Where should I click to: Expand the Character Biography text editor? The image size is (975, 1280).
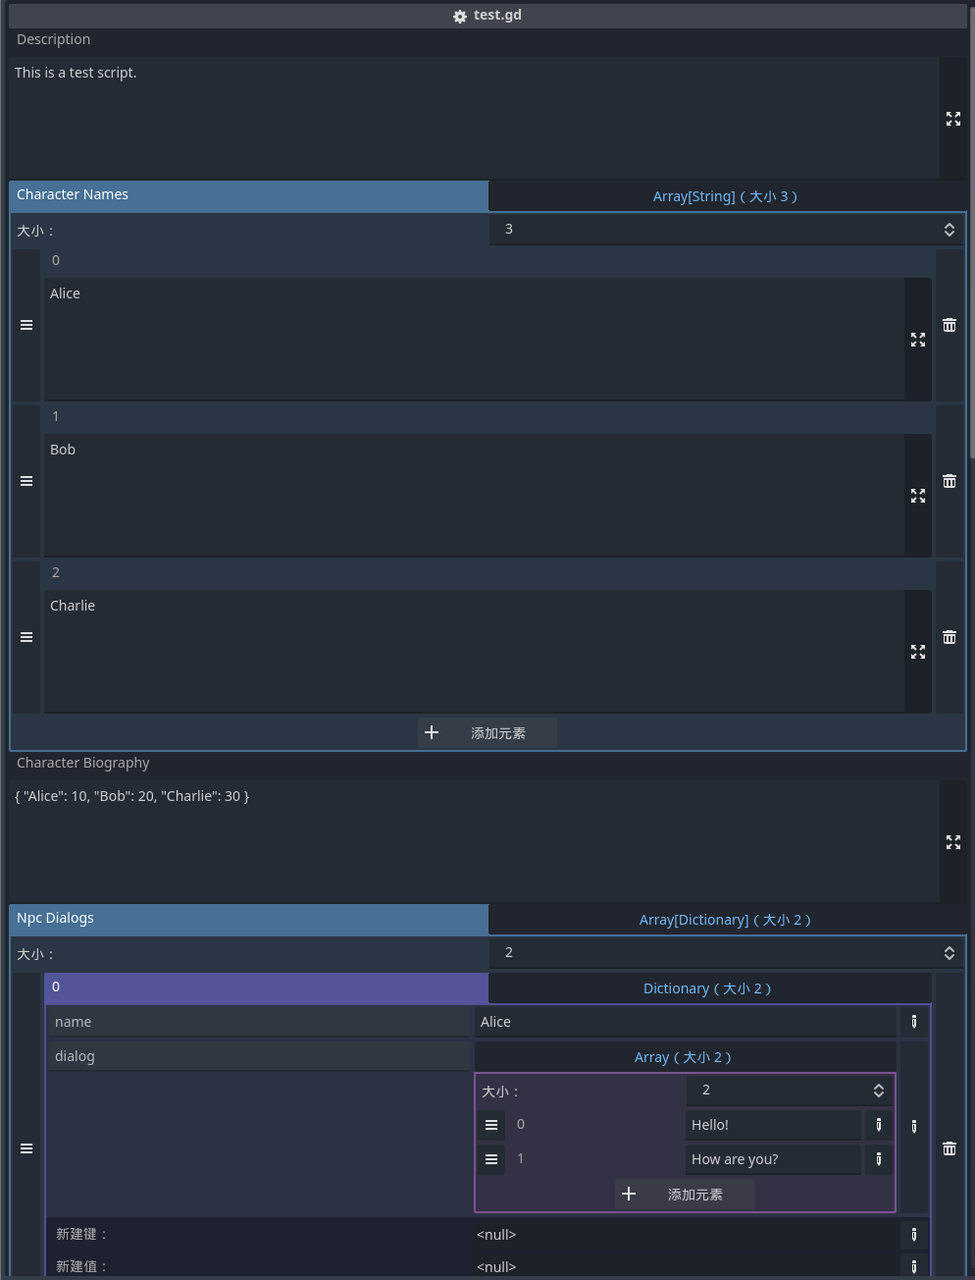point(953,843)
